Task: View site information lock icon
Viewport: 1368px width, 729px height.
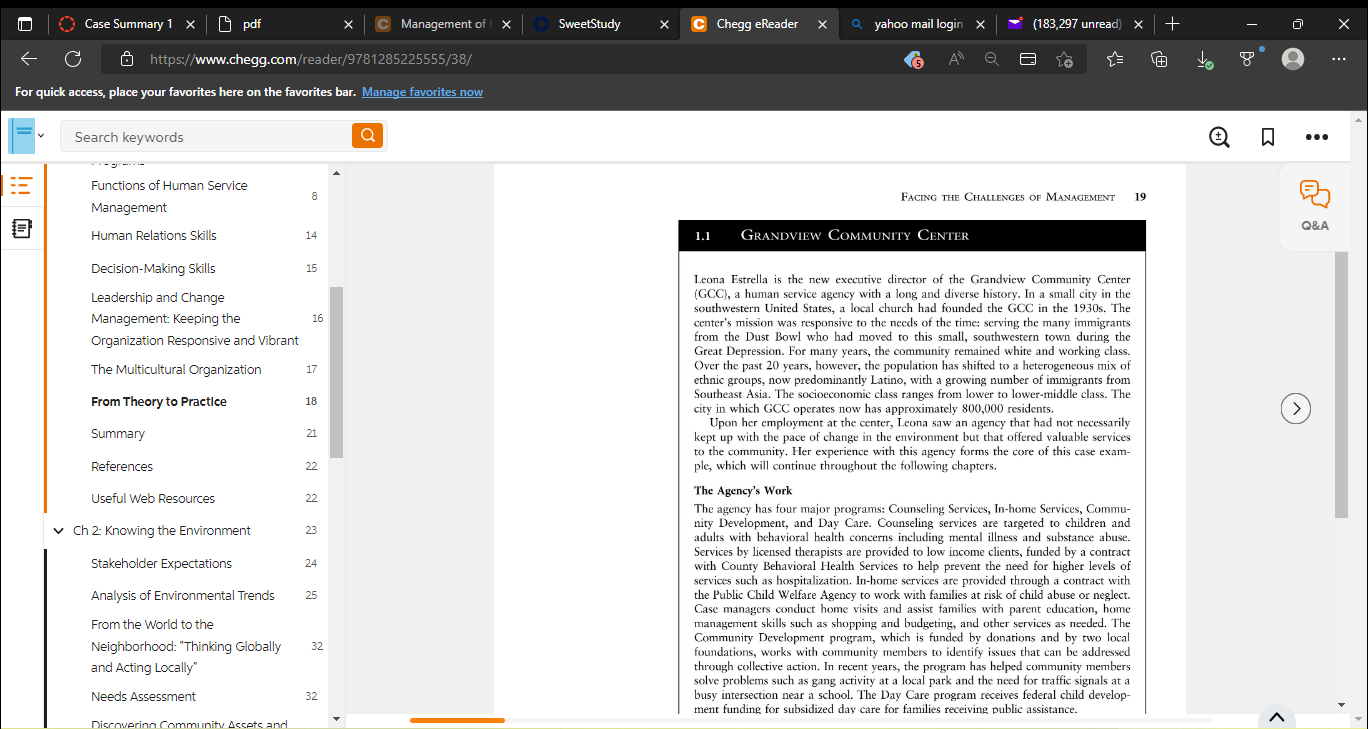Action: [x=126, y=59]
